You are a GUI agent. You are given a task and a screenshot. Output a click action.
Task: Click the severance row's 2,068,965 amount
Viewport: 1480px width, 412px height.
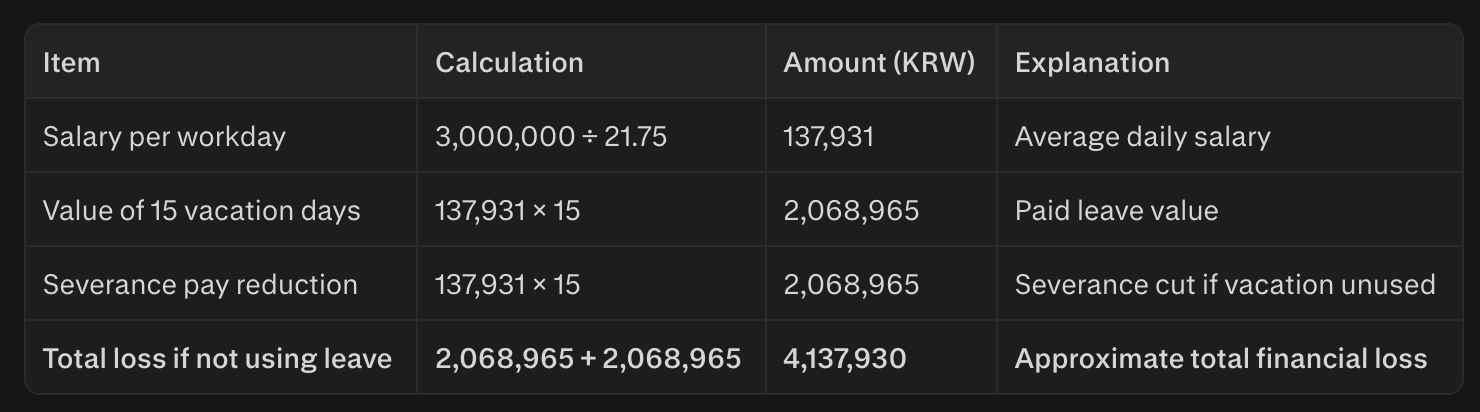851,284
